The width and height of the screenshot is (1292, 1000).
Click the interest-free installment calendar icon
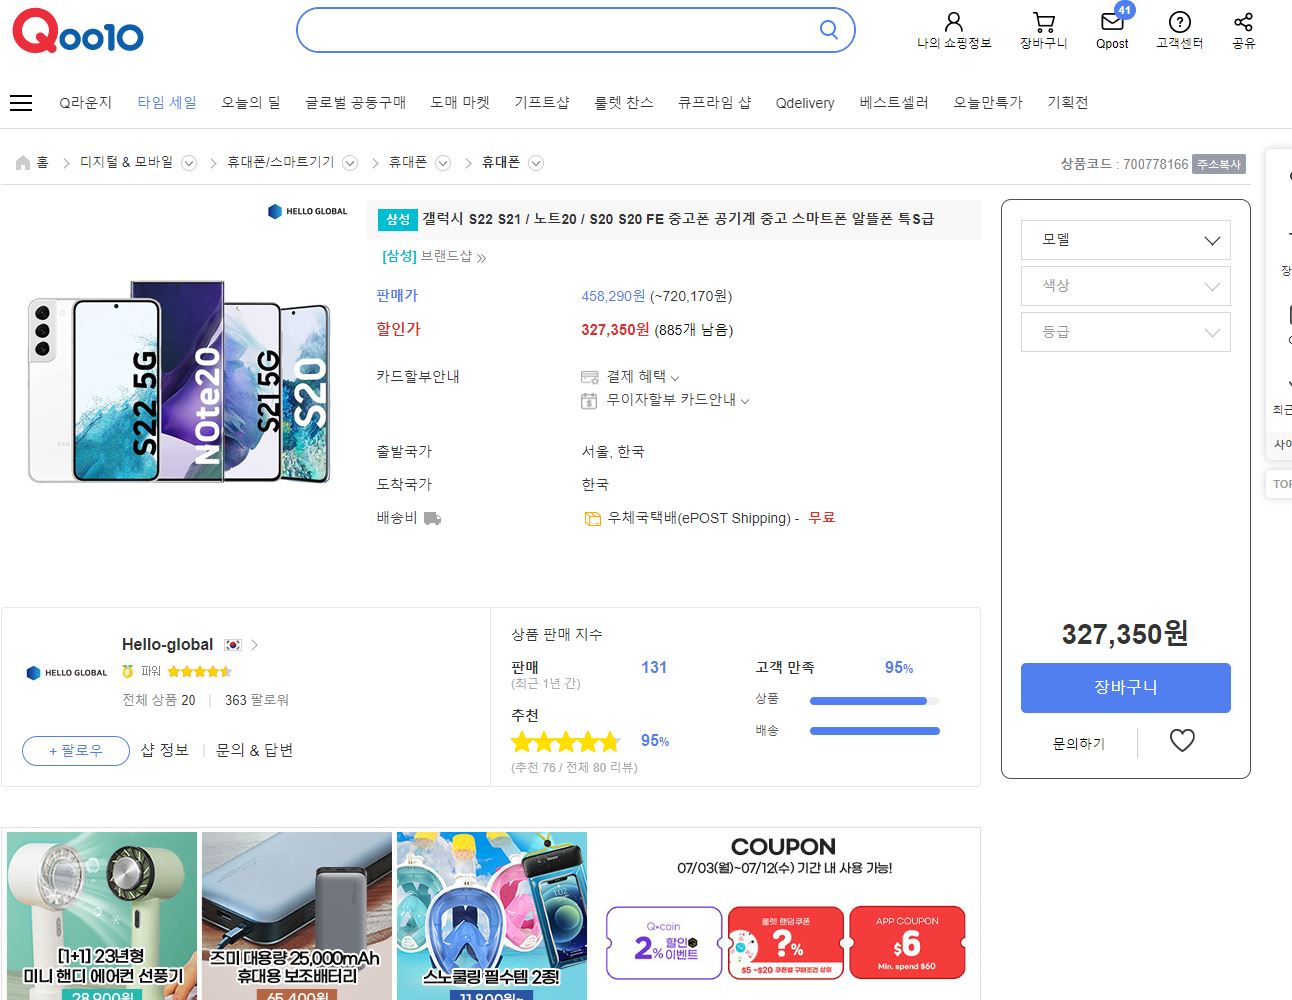589,401
